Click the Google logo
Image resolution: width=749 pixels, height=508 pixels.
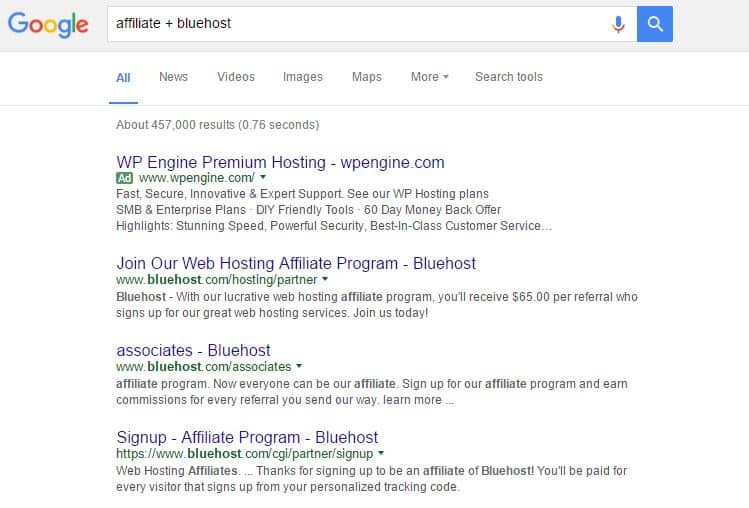[x=48, y=24]
